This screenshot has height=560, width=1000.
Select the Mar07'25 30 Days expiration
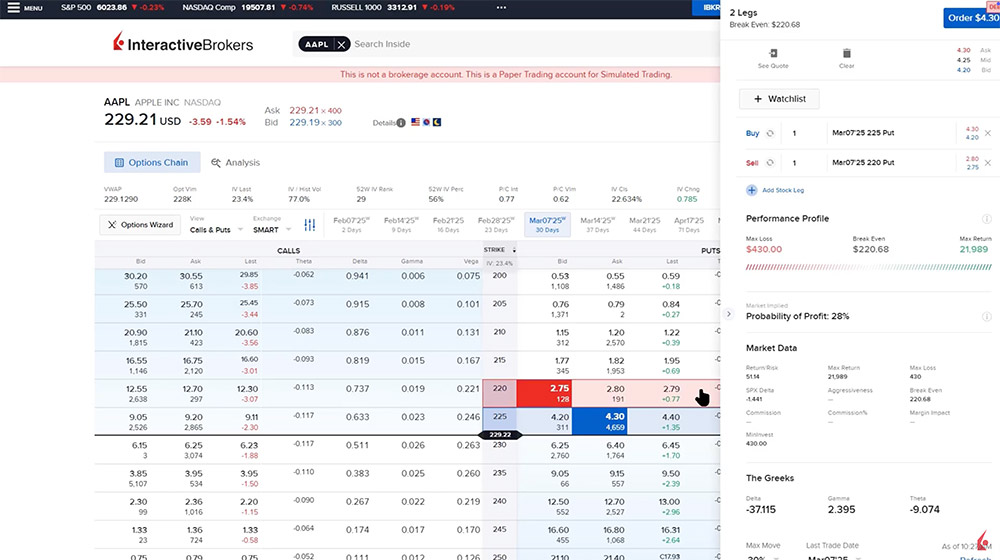(x=547, y=225)
